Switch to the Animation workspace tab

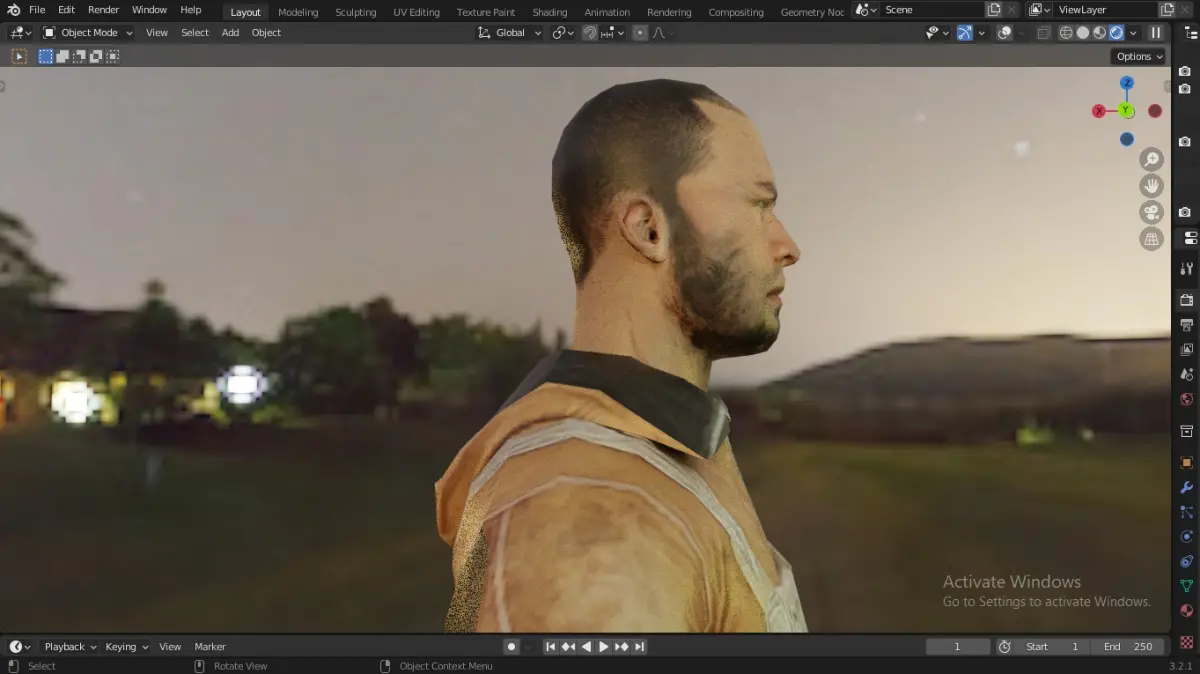(x=607, y=12)
